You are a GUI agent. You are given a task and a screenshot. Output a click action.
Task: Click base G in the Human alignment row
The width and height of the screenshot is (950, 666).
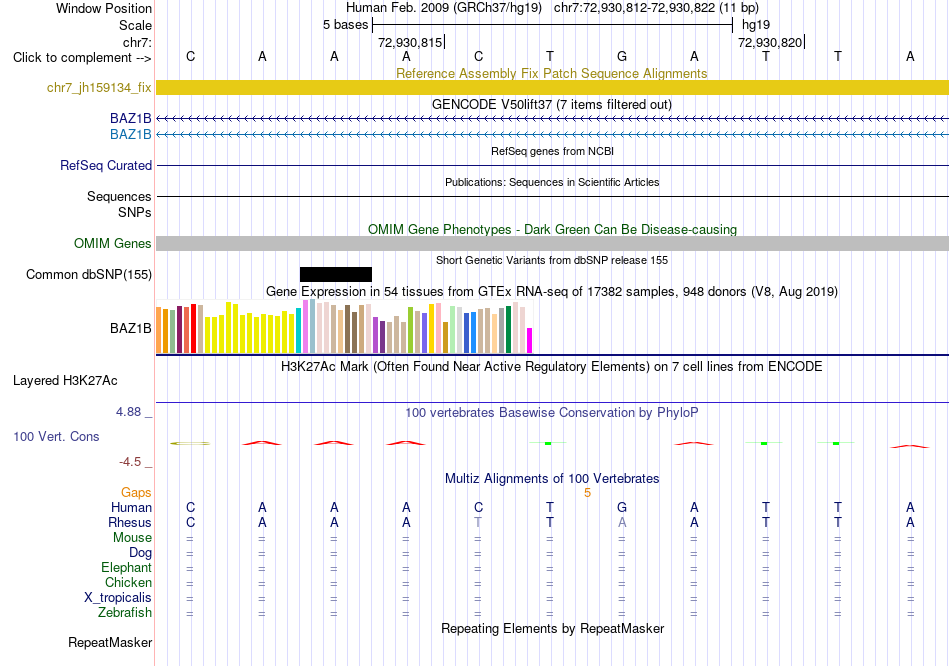click(622, 507)
